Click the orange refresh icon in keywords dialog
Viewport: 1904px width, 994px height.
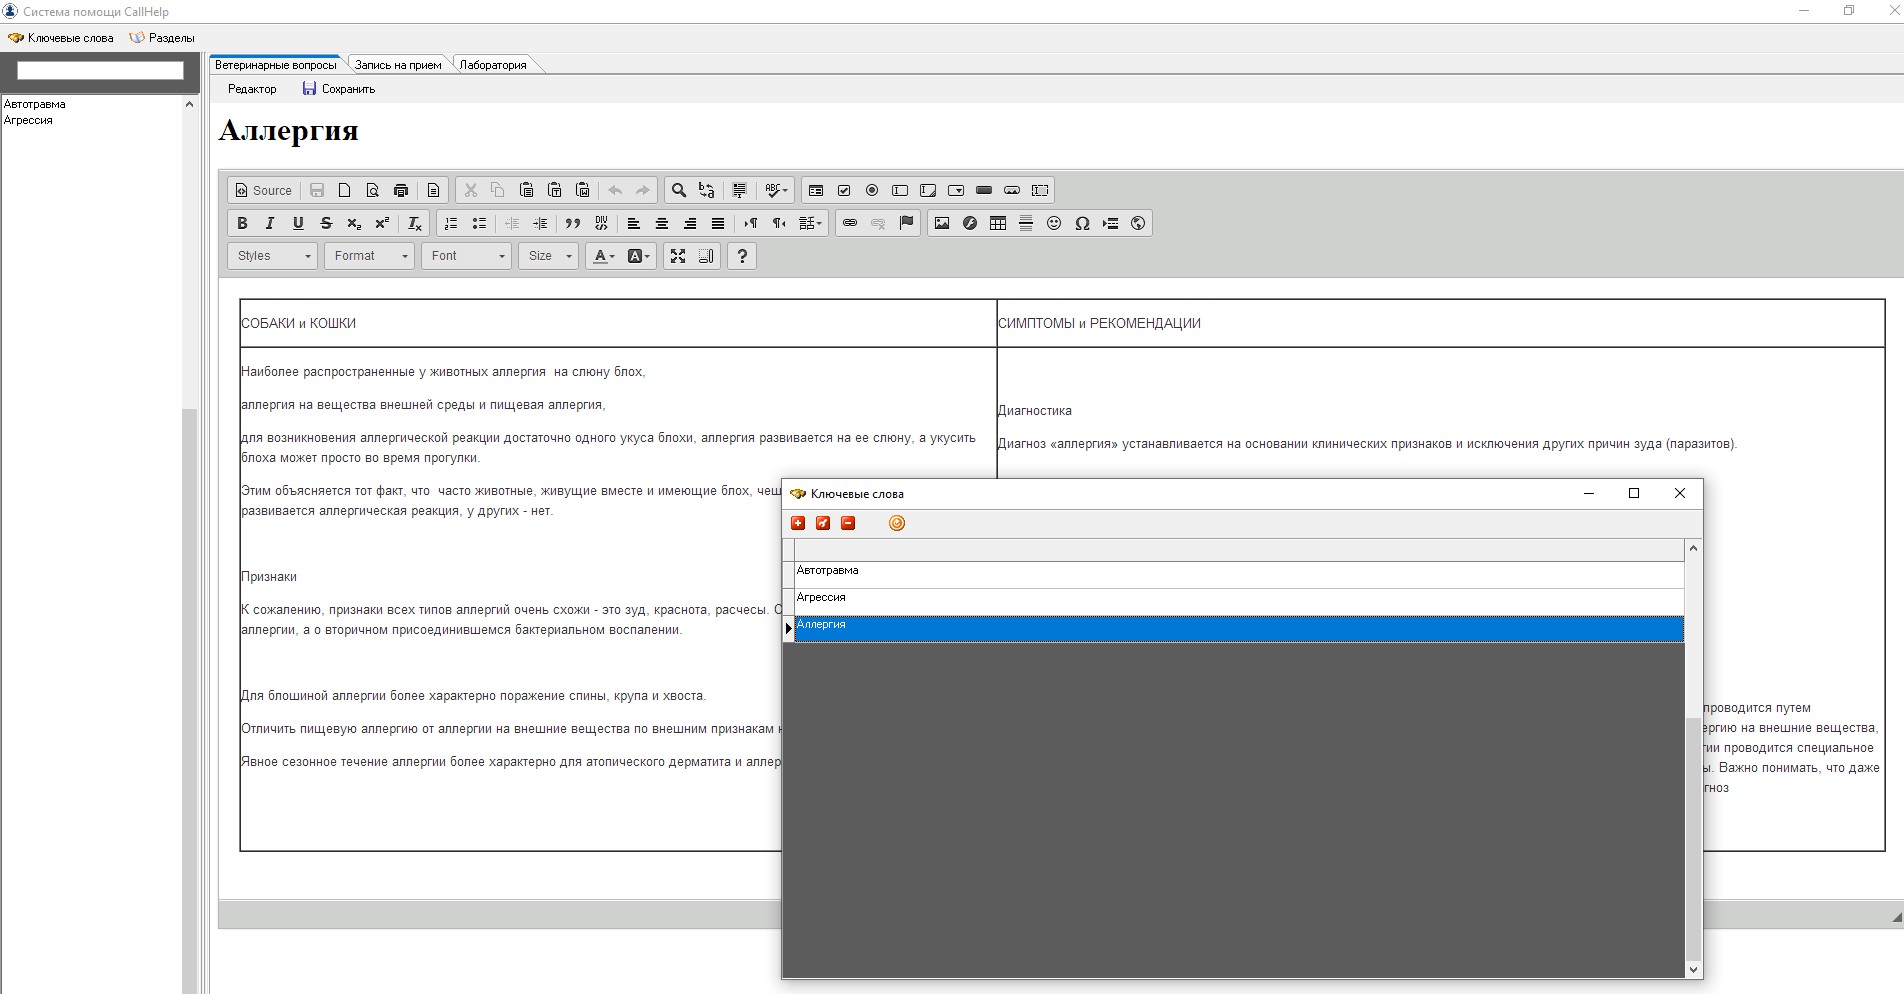click(897, 523)
